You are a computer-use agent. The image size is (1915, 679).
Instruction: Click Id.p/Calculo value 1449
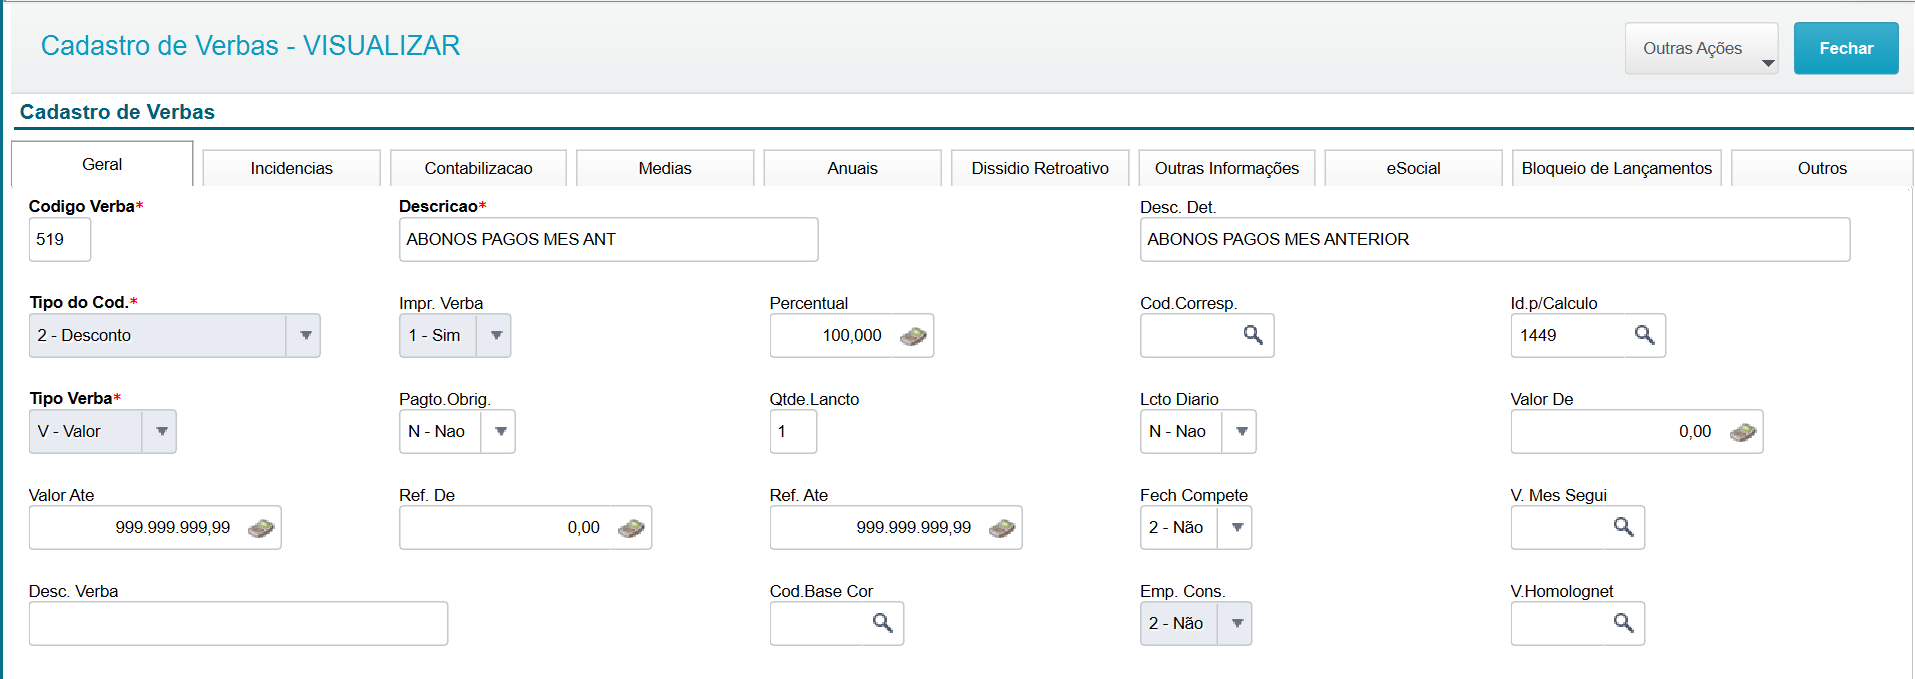click(1538, 336)
